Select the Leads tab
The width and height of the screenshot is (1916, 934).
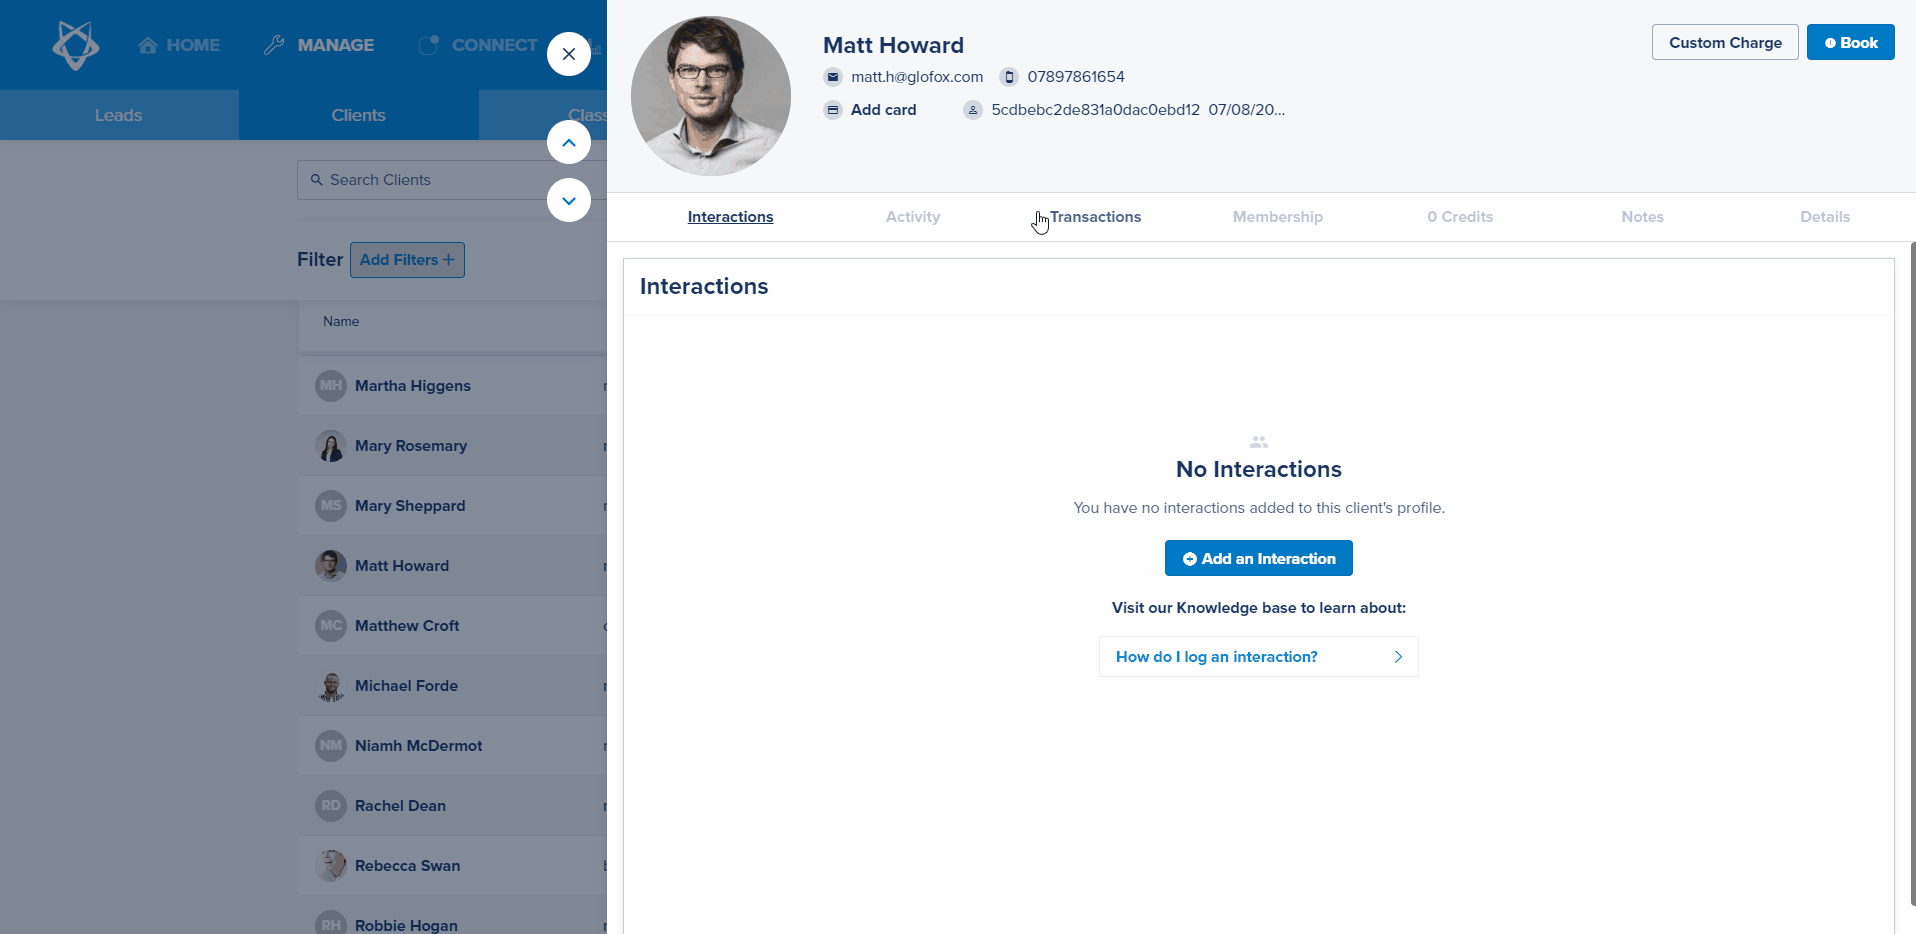(119, 115)
